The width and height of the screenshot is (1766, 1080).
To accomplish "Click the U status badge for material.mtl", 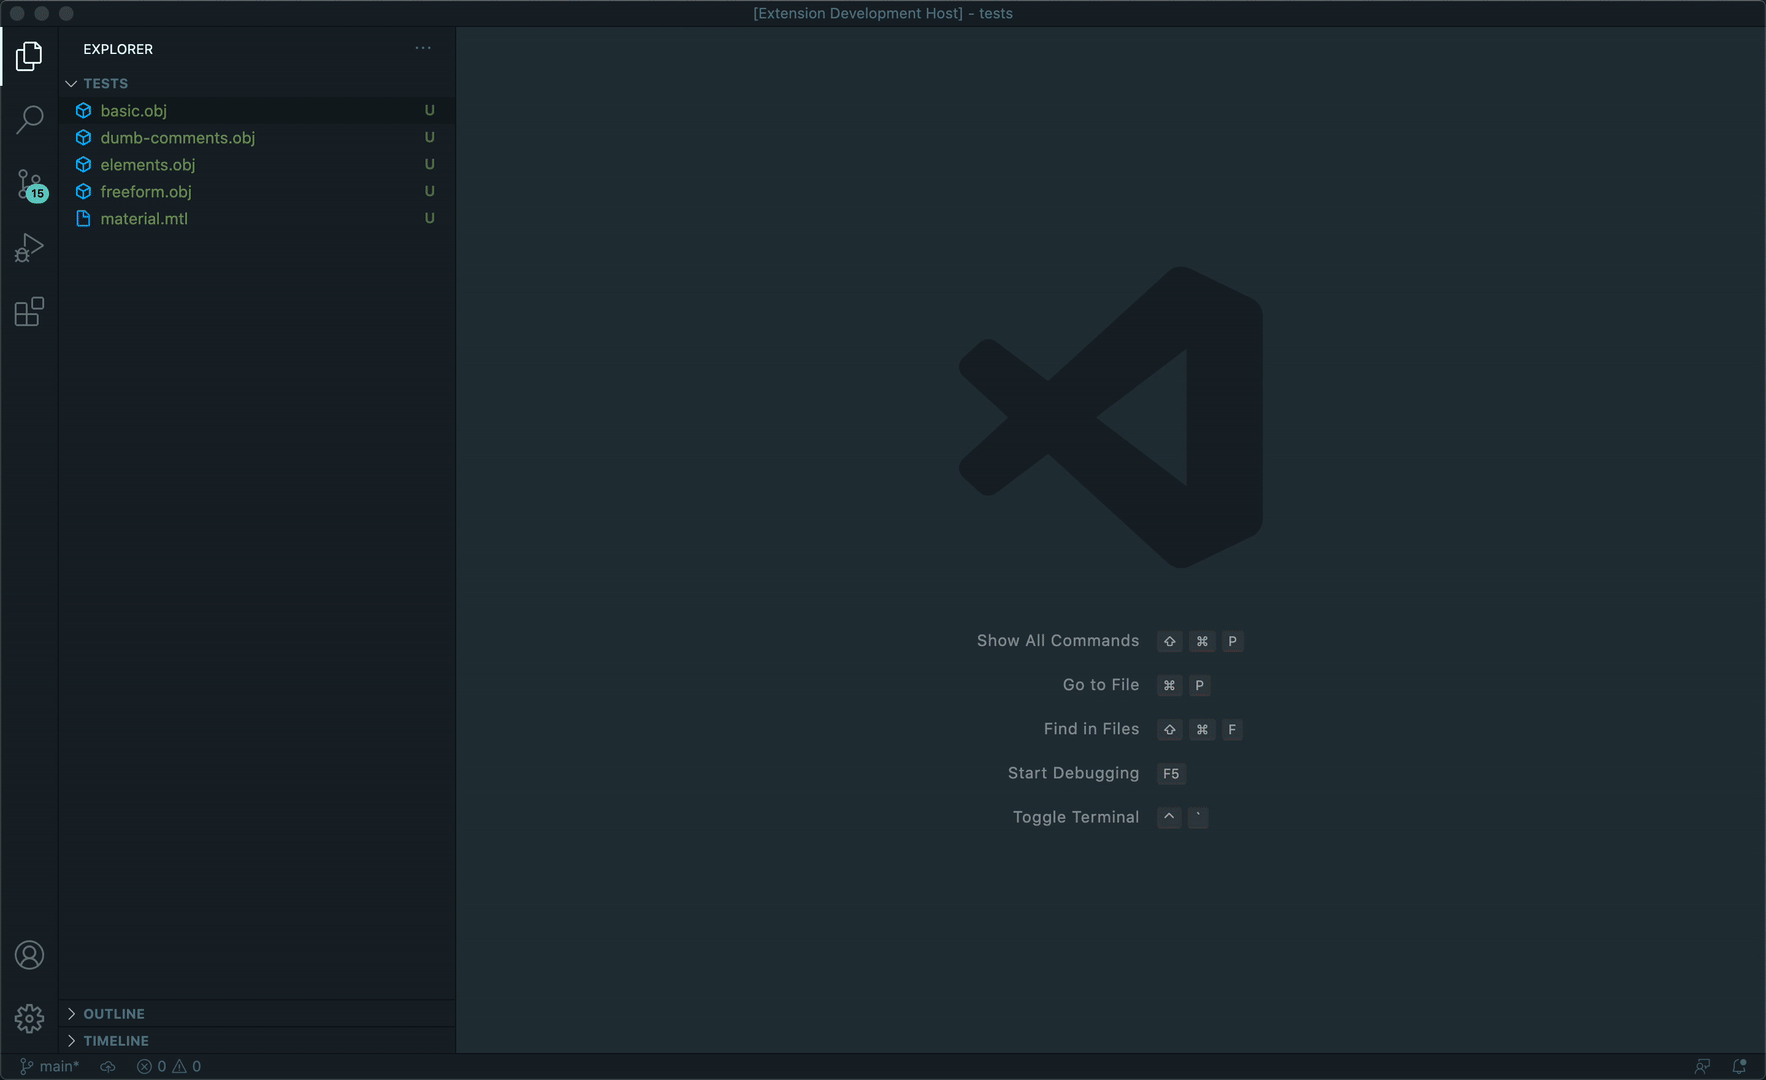I will click(430, 219).
